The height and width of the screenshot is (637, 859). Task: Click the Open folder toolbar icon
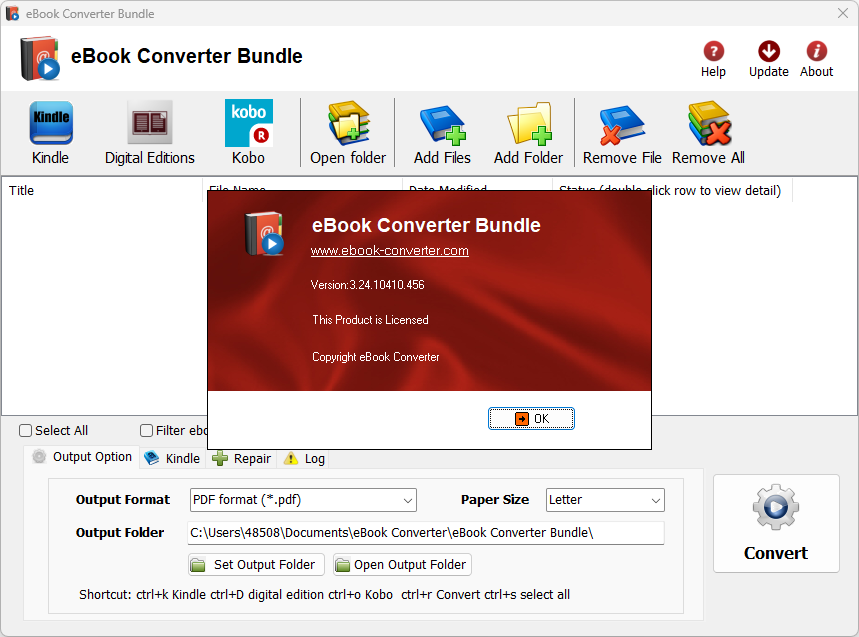point(348,133)
